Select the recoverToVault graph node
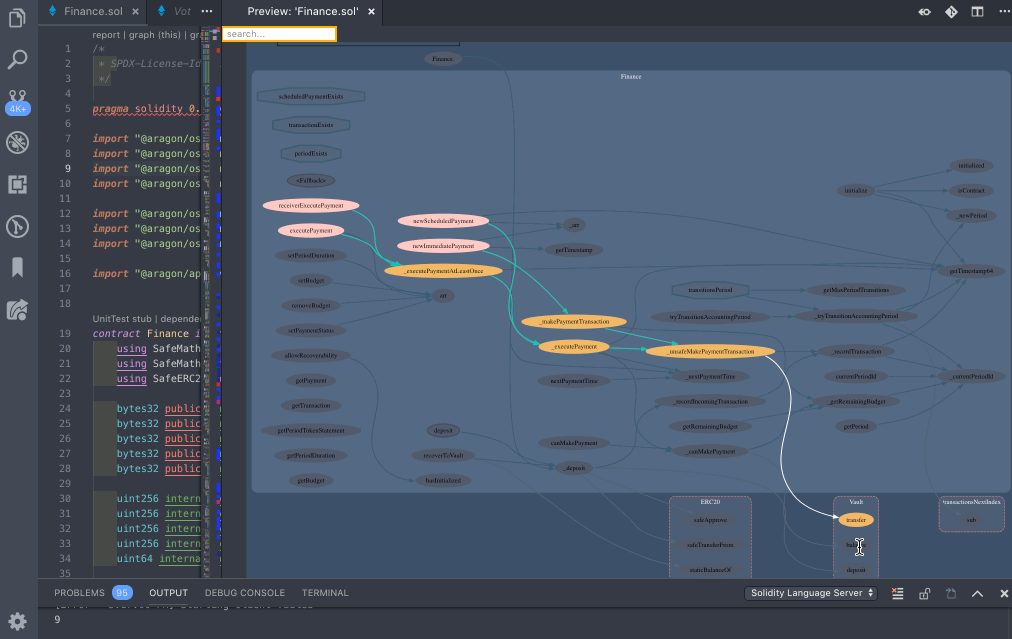The image size is (1012, 639). pos(443,456)
